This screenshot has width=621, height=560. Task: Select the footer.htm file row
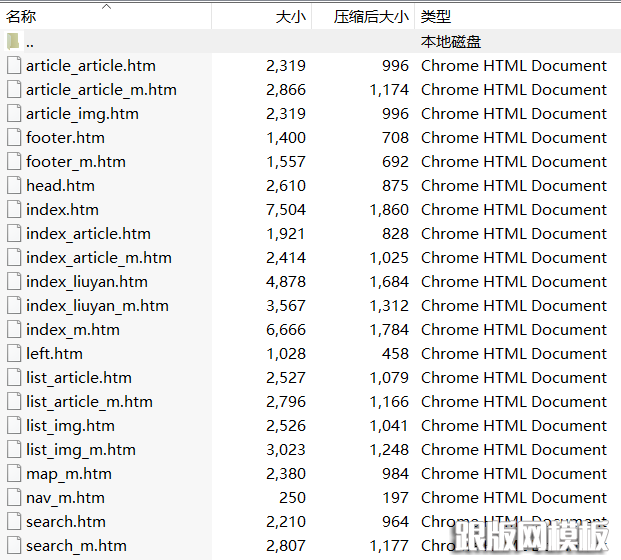coord(65,137)
